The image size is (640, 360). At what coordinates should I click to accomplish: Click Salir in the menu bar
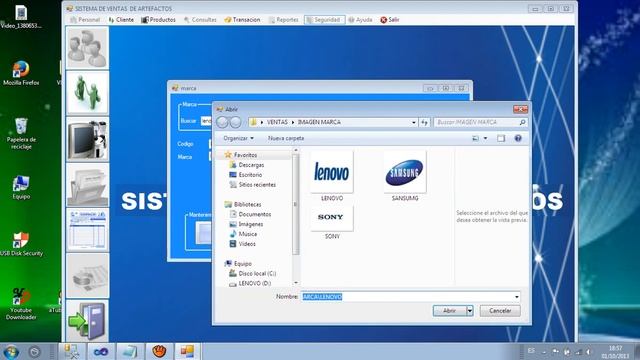pos(390,20)
